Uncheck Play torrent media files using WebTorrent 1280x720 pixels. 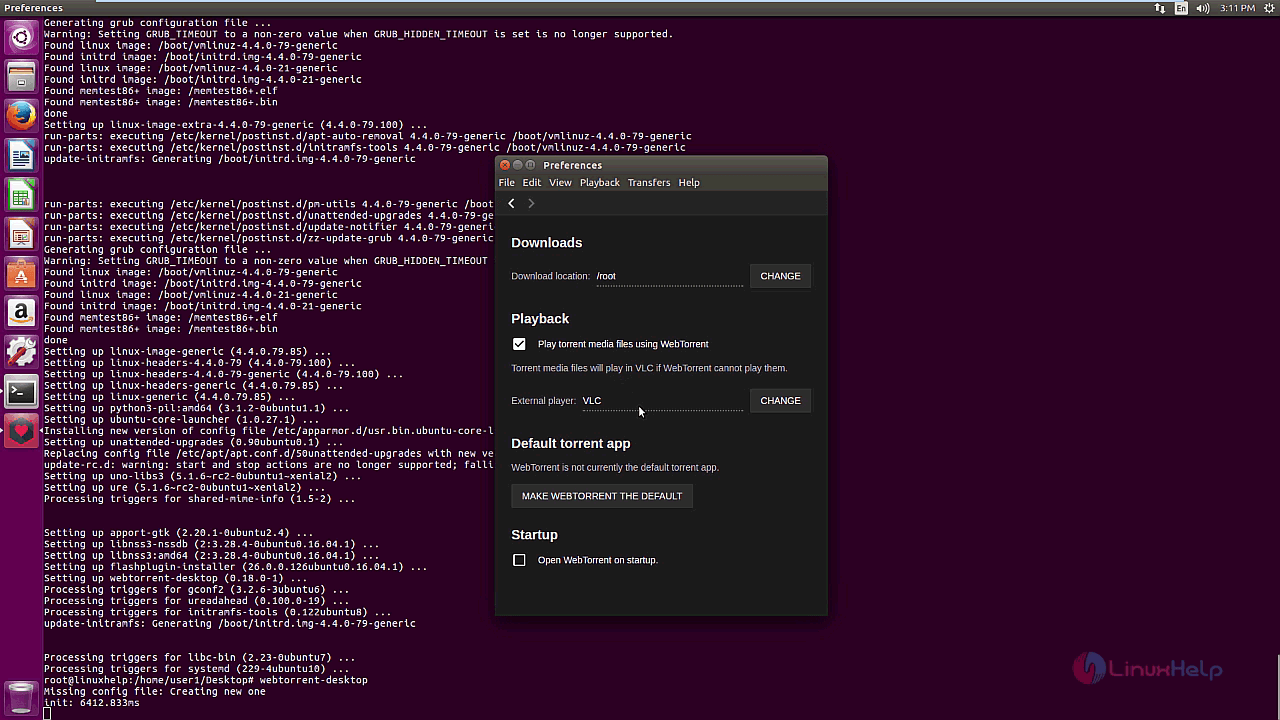pyautogui.click(x=519, y=344)
